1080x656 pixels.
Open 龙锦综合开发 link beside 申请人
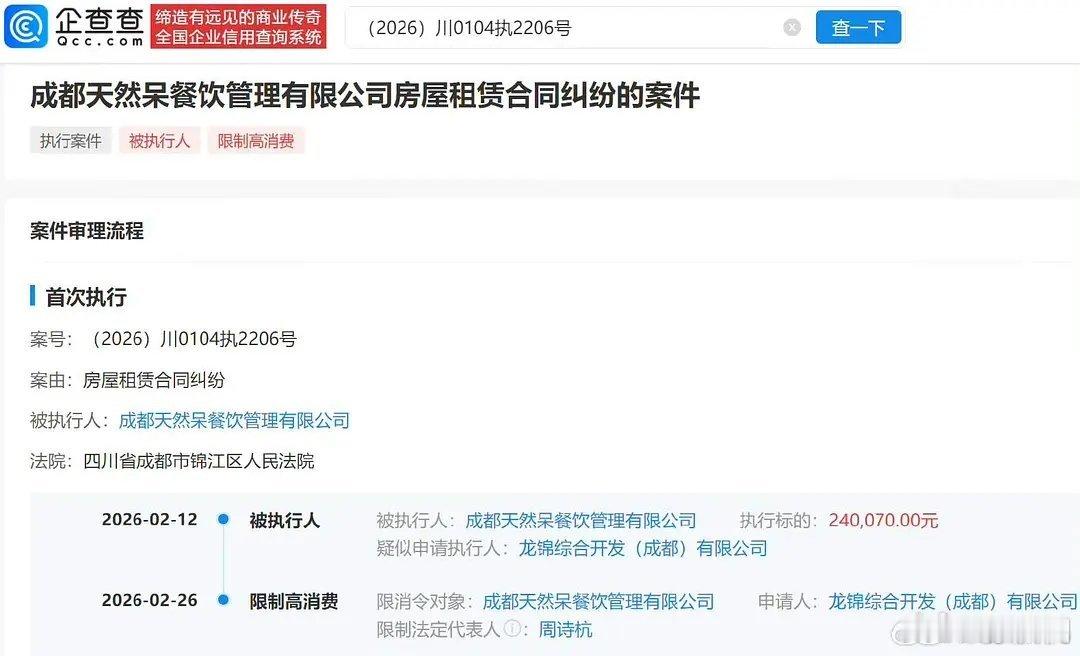pos(953,602)
